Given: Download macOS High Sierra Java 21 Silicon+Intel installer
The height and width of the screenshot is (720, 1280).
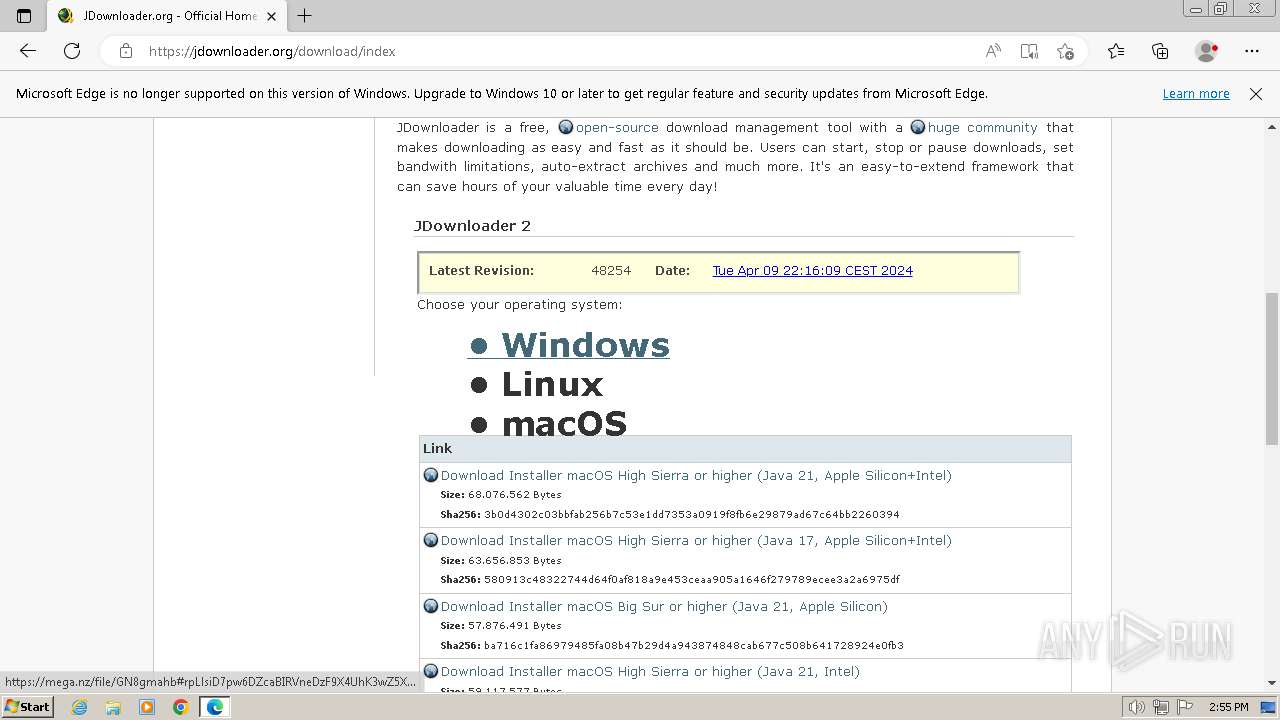Looking at the screenshot, I should pyautogui.click(x=696, y=476).
